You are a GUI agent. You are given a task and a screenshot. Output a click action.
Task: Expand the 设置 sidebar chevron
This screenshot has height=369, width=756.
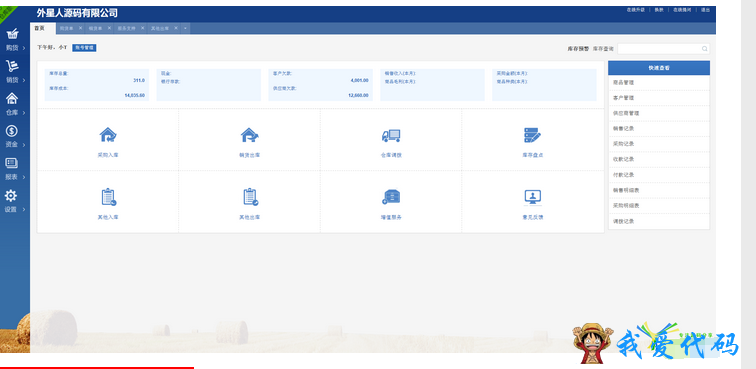pos(24,209)
